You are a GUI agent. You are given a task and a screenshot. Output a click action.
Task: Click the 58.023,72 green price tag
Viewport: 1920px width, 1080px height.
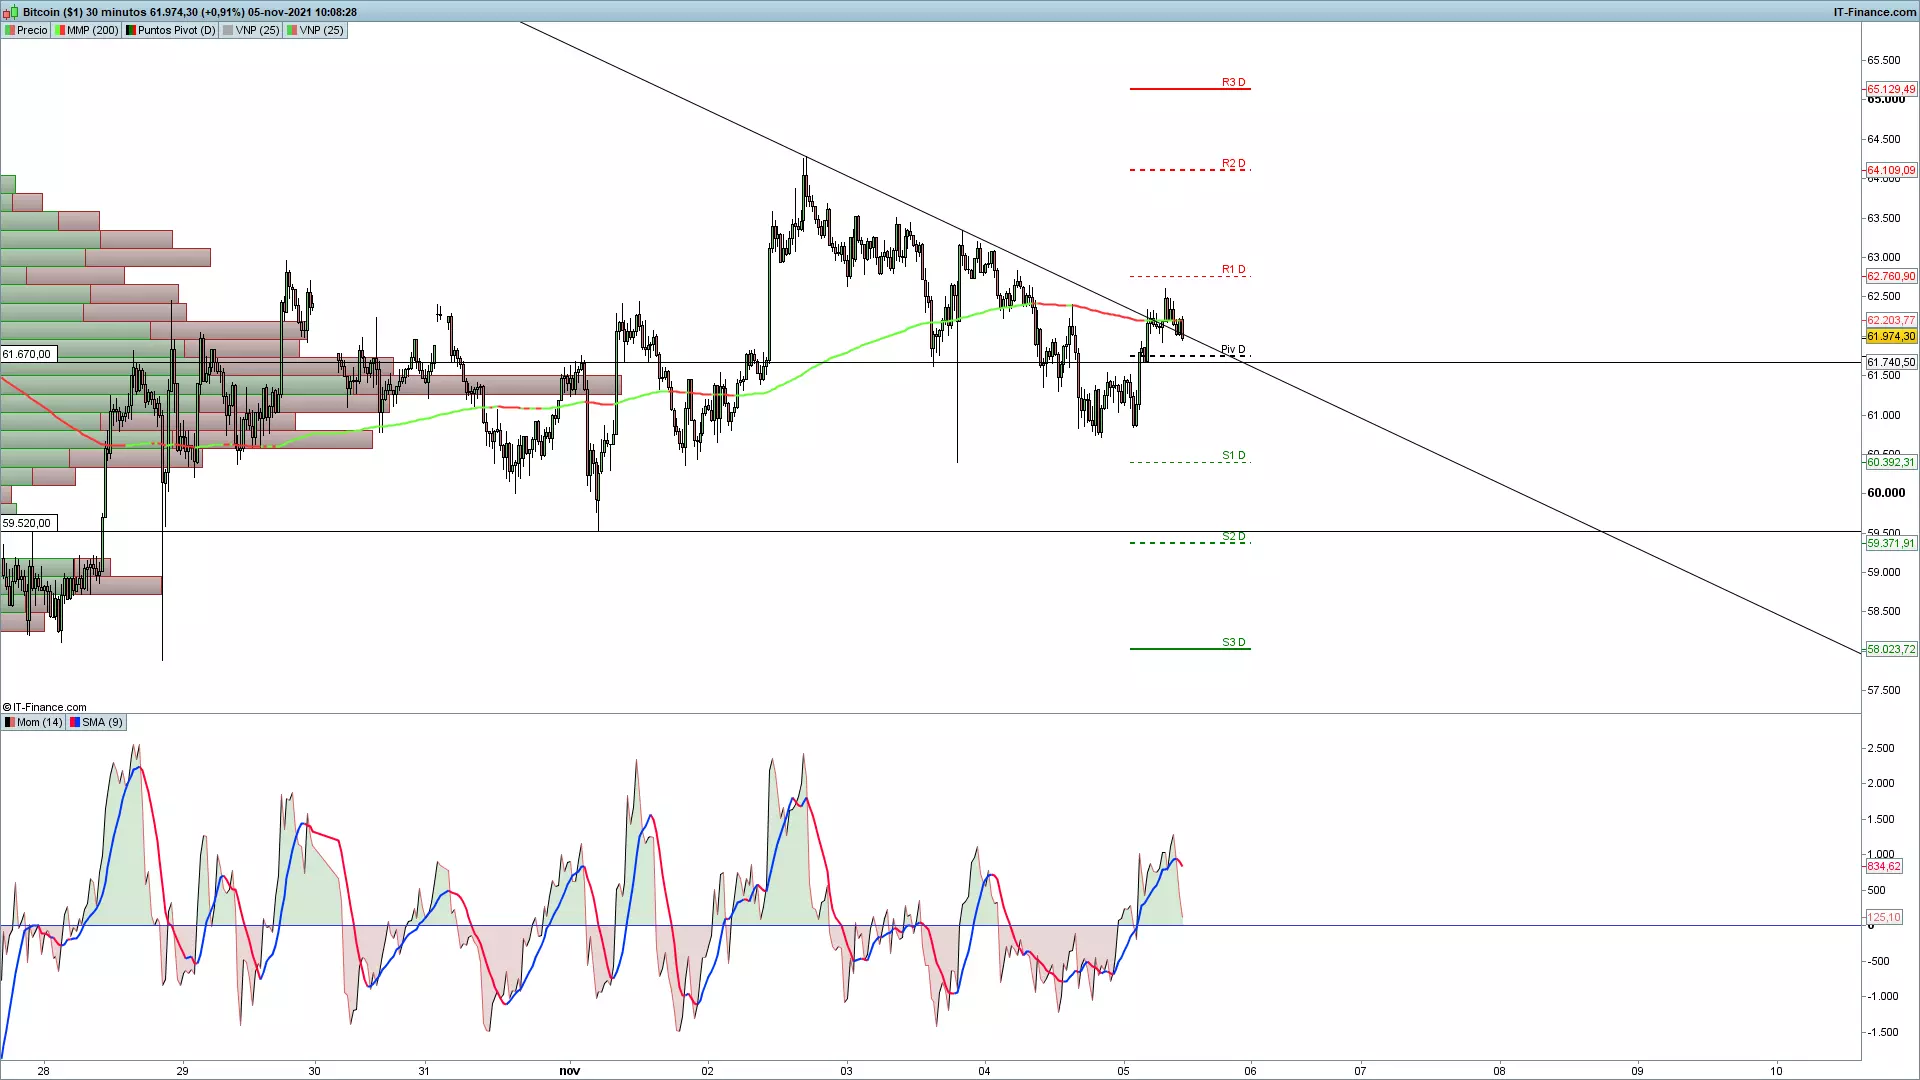1891,649
